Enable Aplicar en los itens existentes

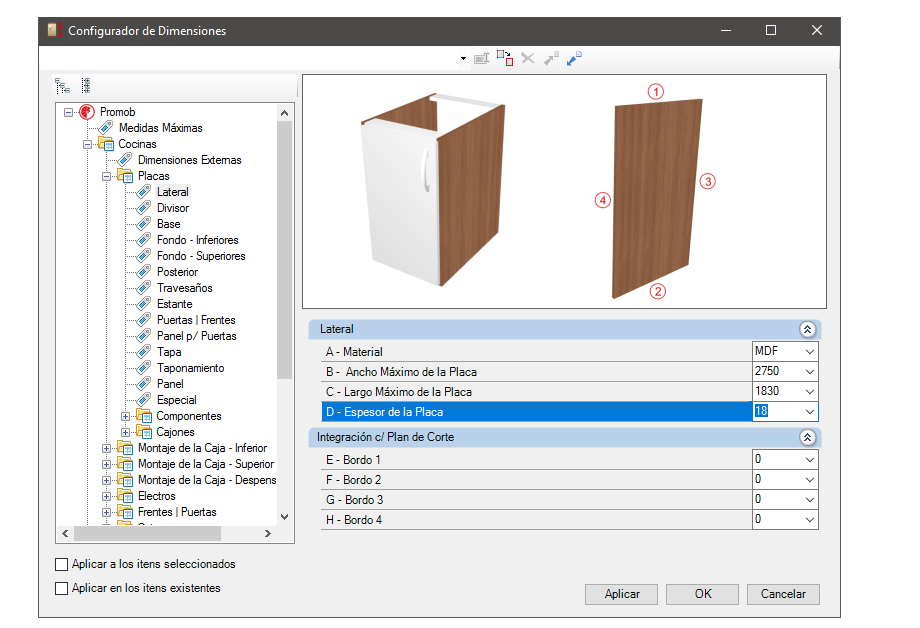pos(61,588)
